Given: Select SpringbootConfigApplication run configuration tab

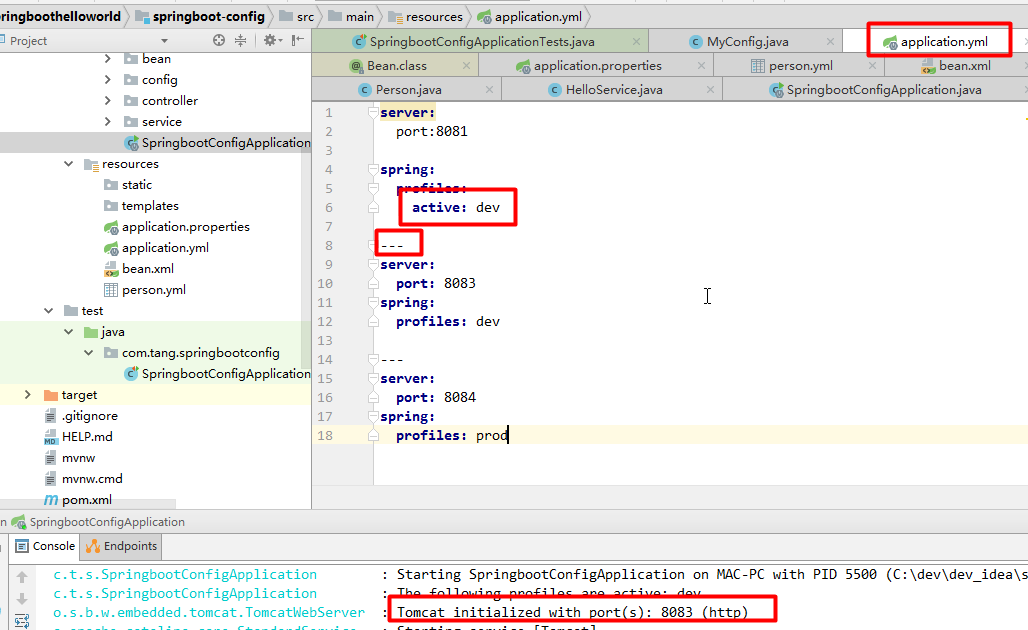Looking at the screenshot, I should click(x=98, y=522).
